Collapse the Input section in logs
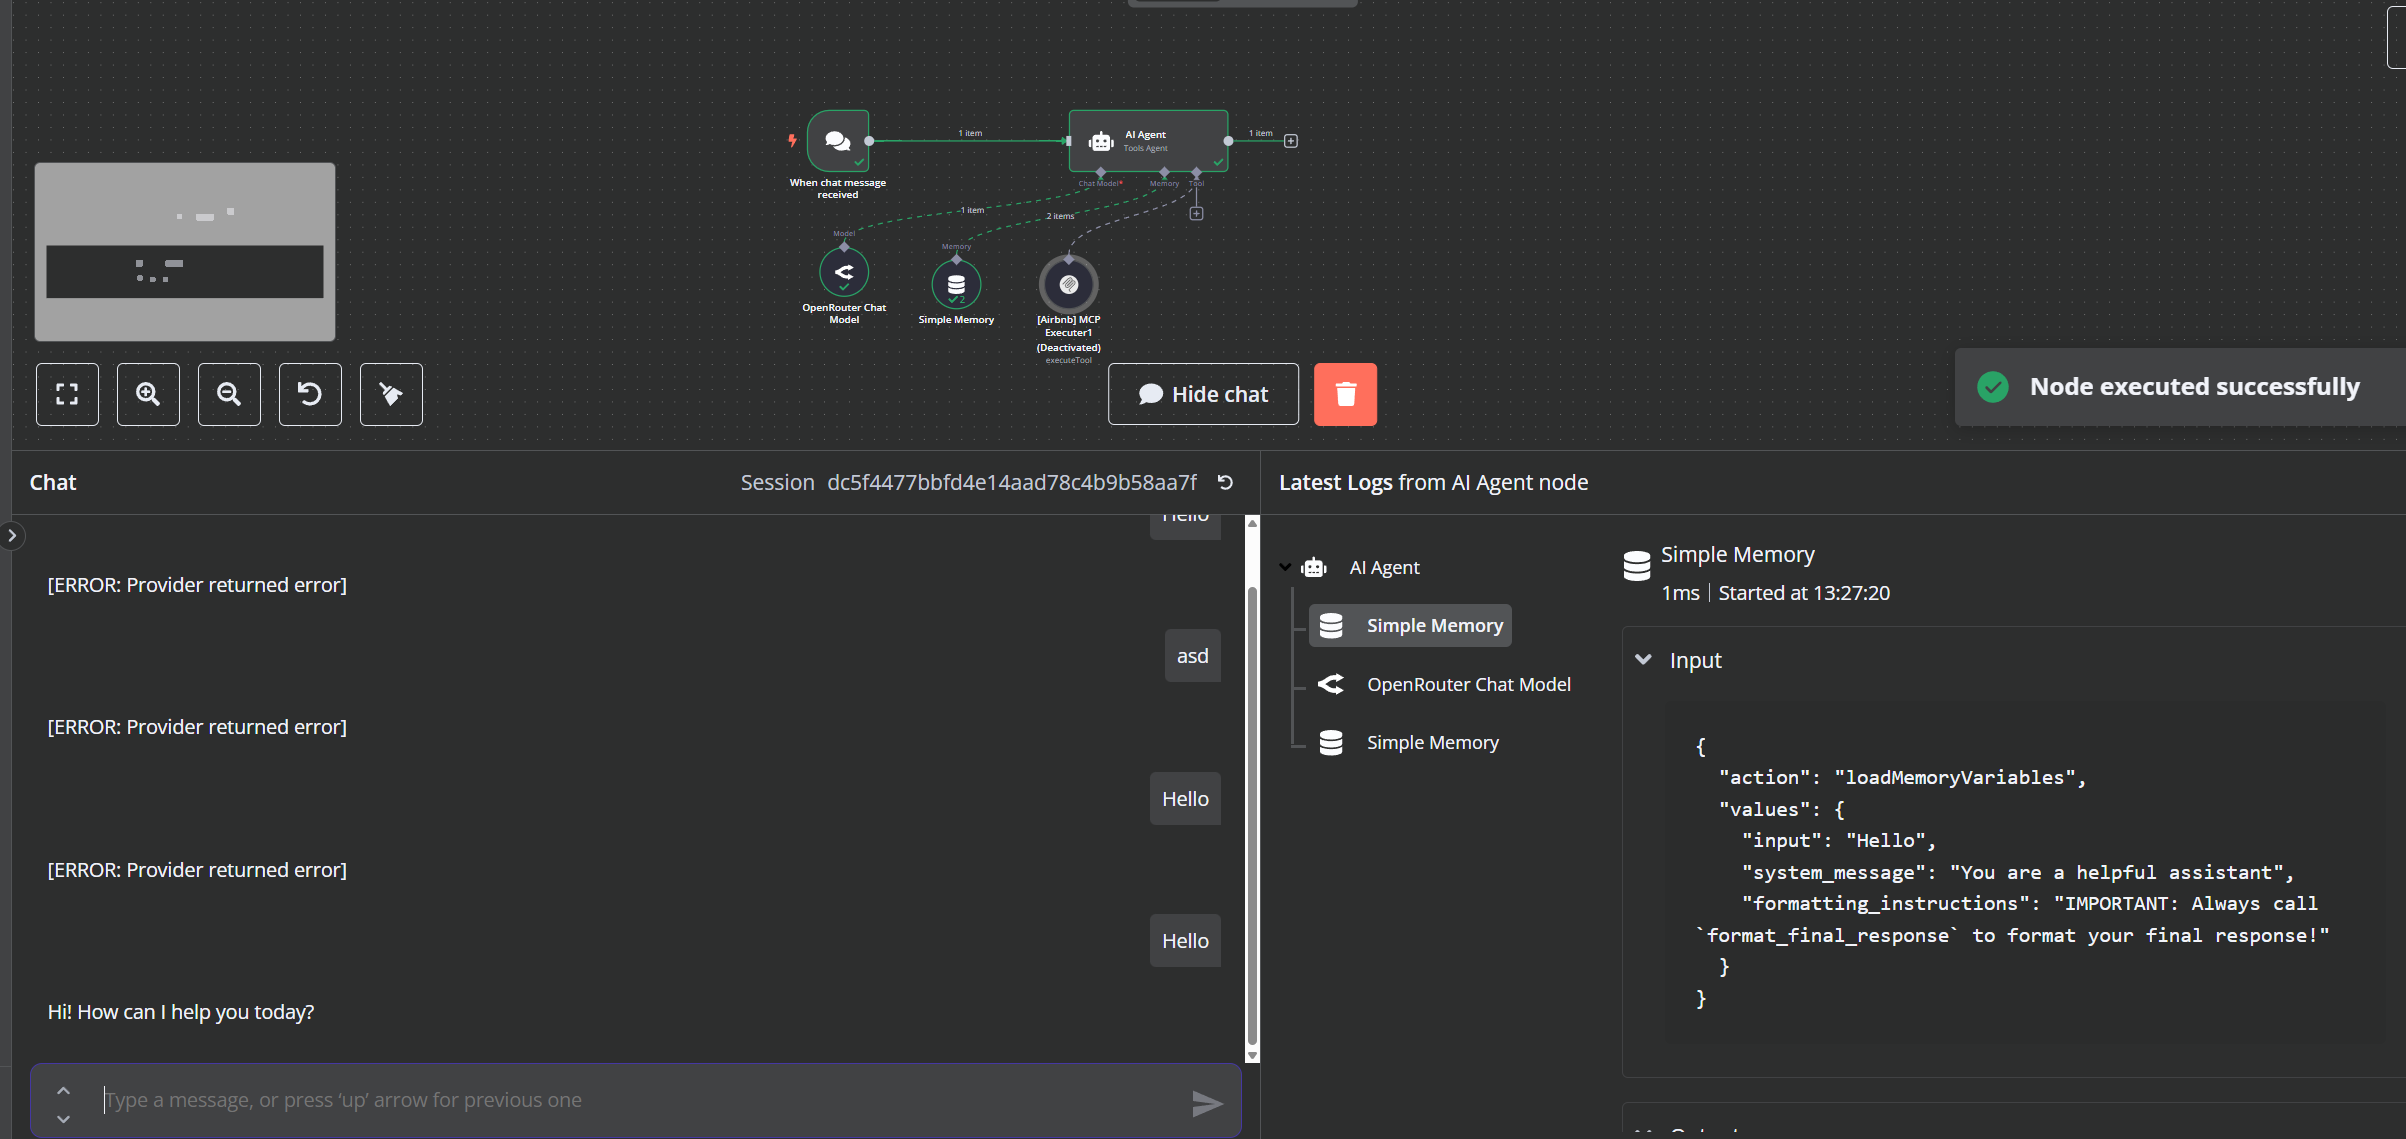The width and height of the screenshot is (2406, 1139). coord(1644,659)
